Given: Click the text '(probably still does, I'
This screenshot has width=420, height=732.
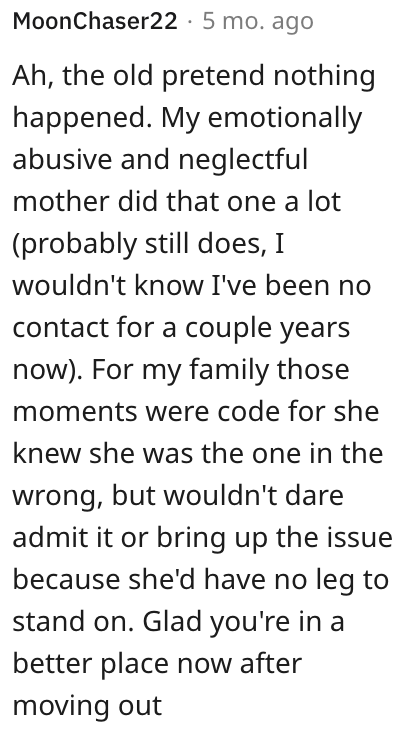Looking at the screenshot, I should coord(148,245).
